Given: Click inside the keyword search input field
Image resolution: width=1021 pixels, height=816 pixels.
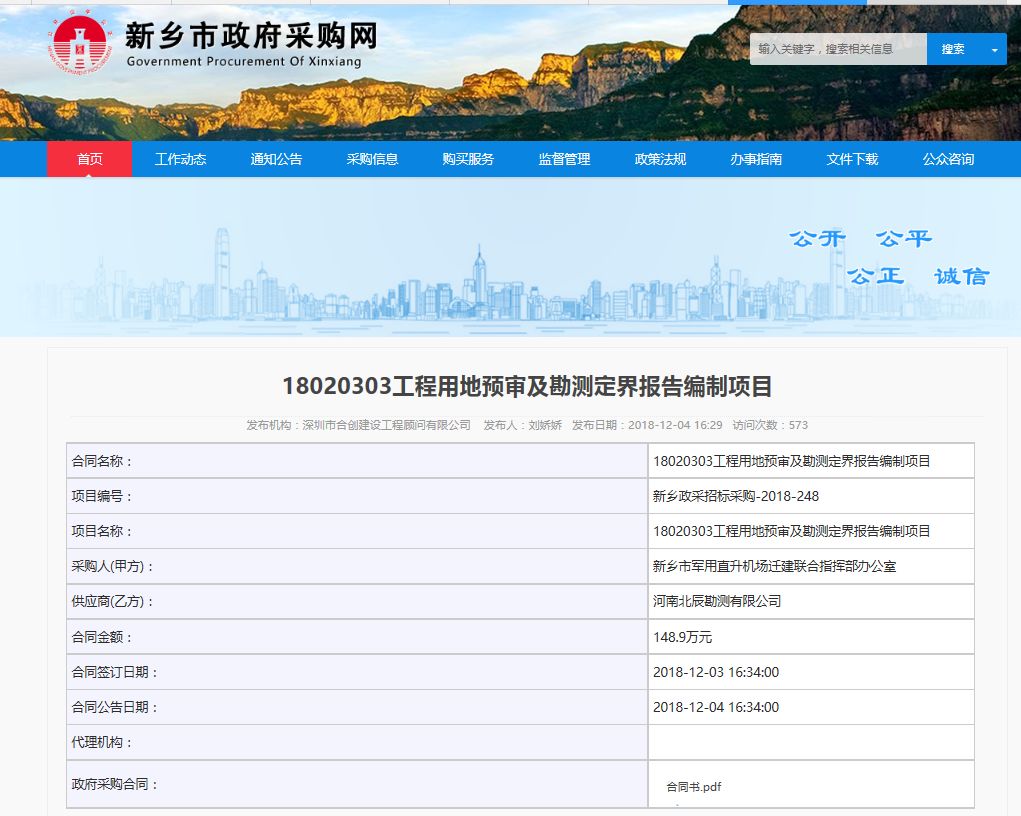Looking at the screenshot, I should (840, 47).
